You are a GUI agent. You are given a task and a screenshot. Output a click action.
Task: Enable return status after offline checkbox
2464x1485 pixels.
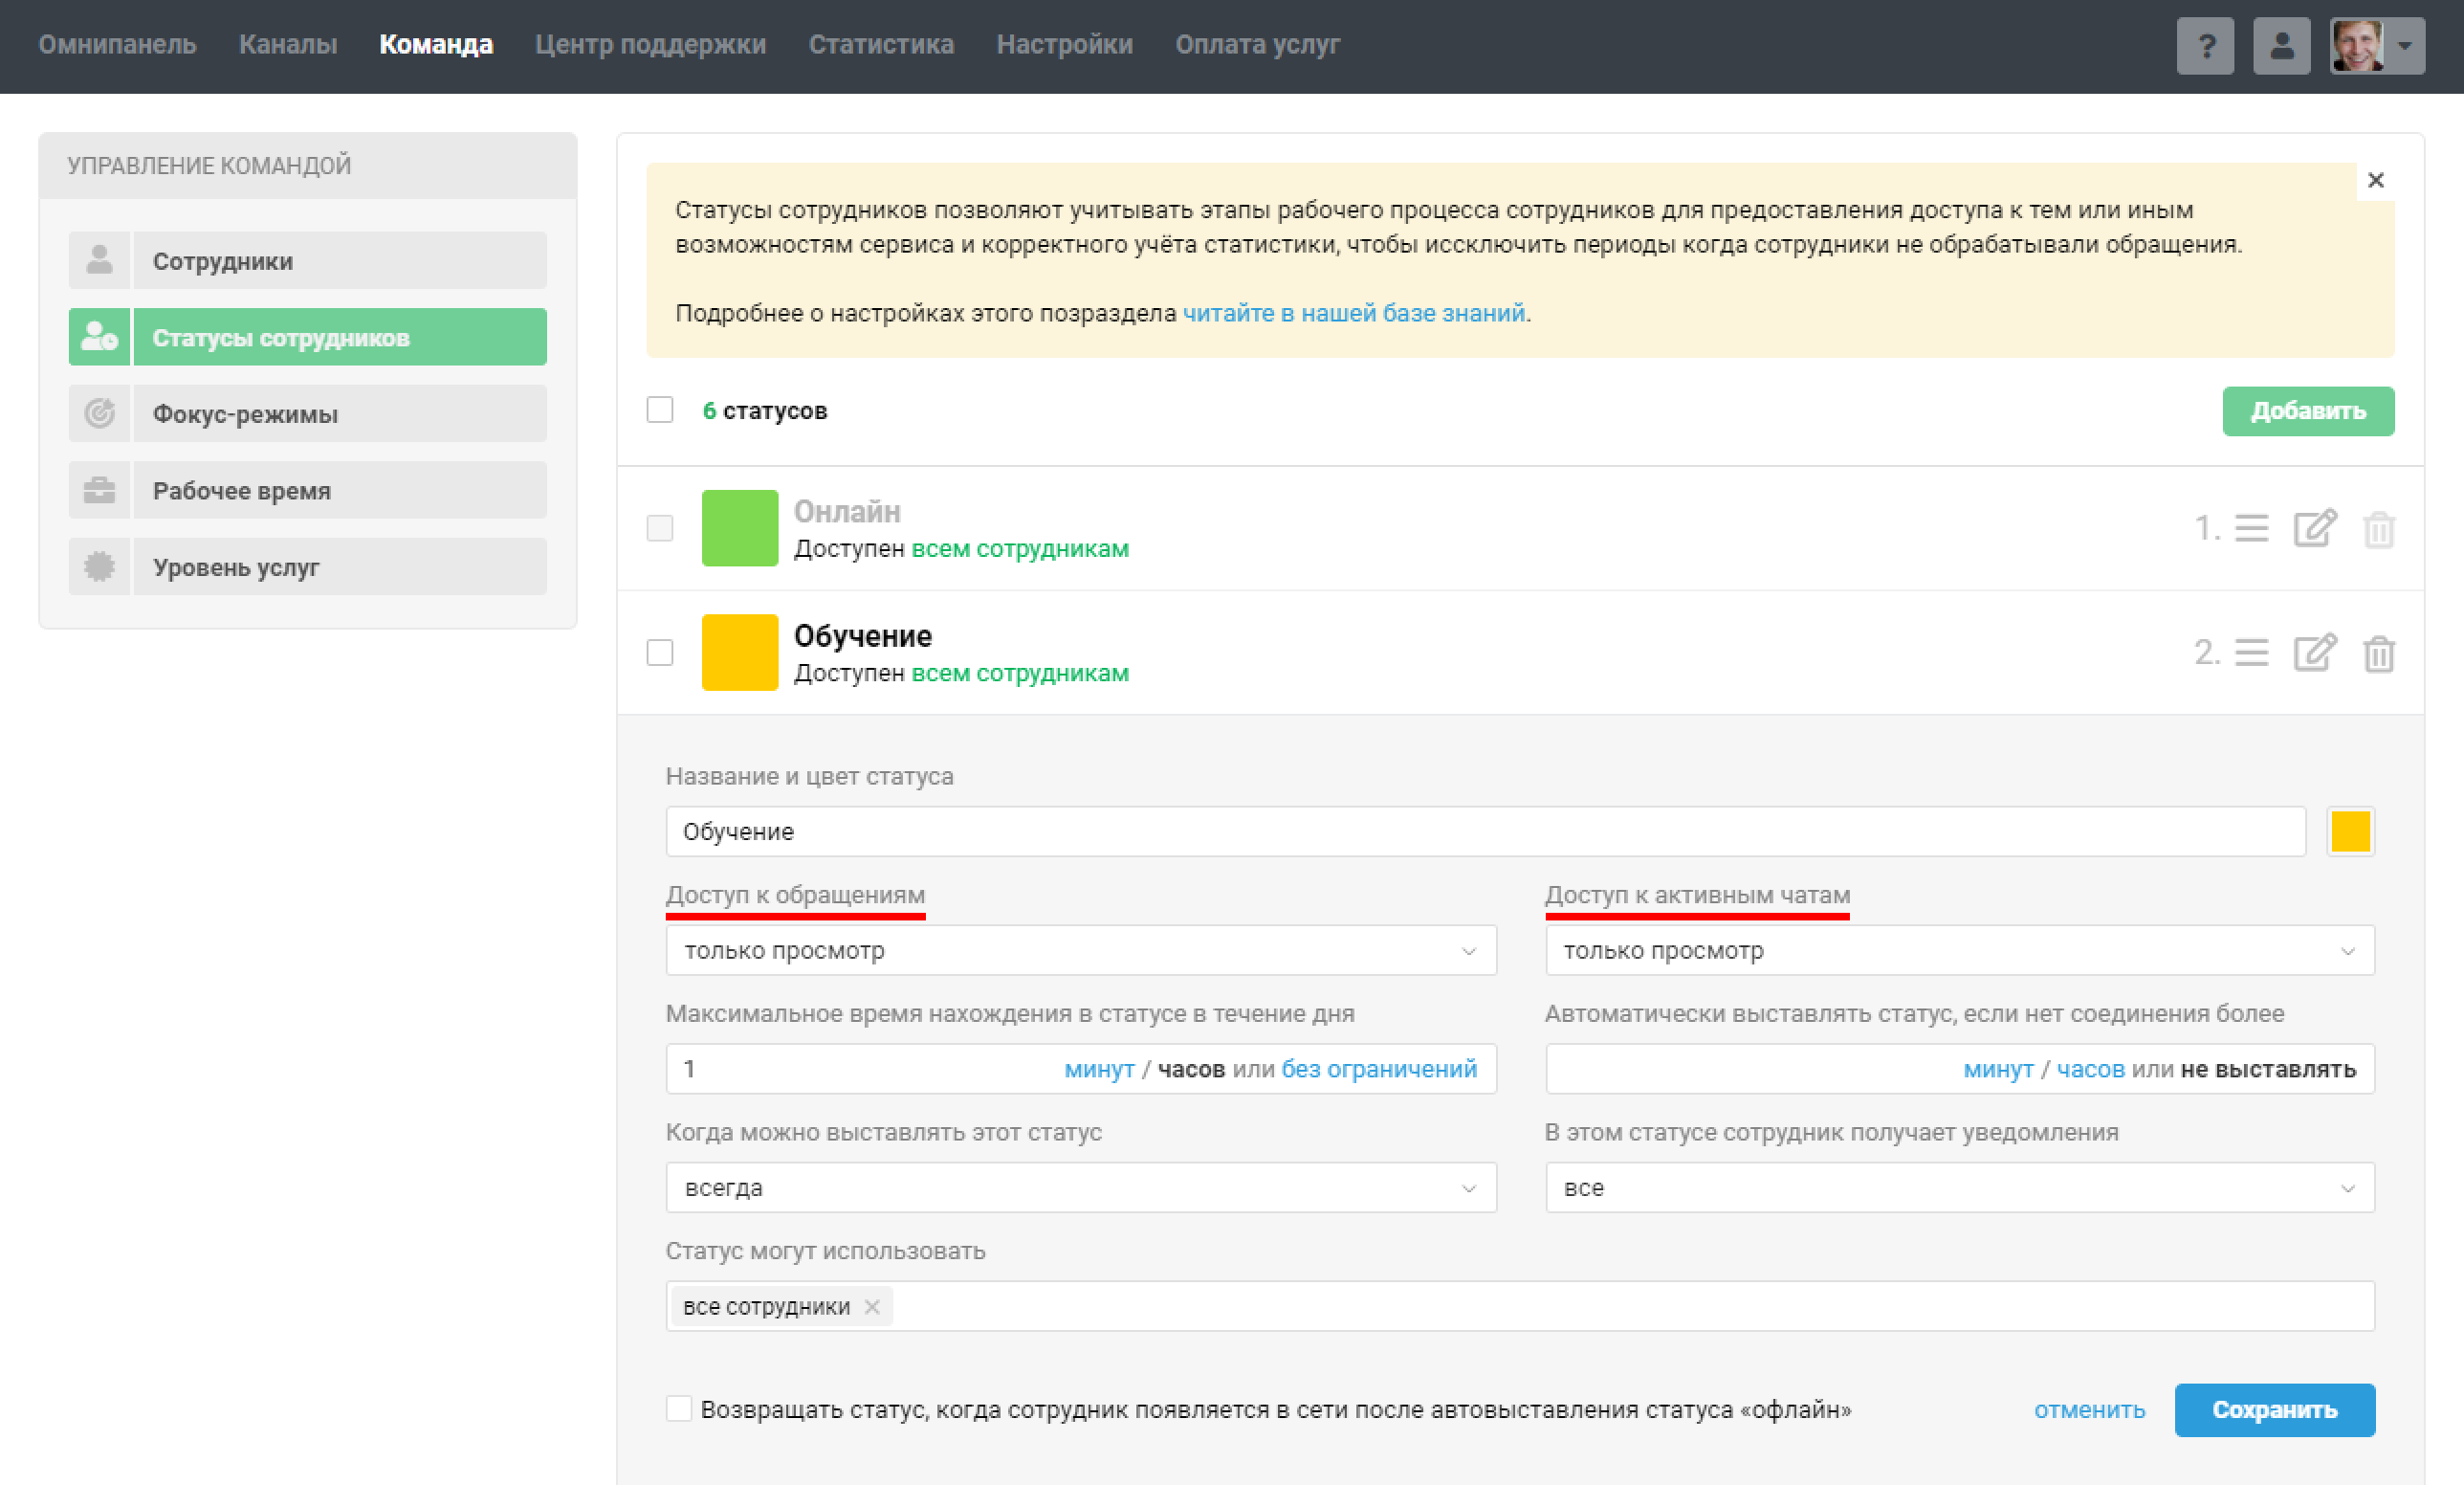[x=679, y=1409]
